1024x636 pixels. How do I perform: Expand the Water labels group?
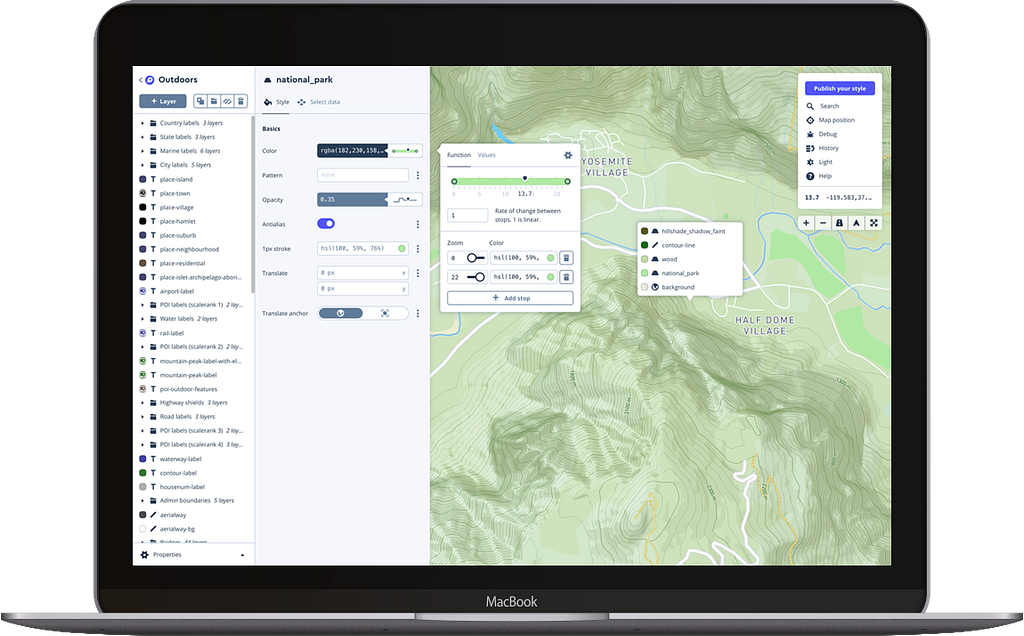click(143, 319)
